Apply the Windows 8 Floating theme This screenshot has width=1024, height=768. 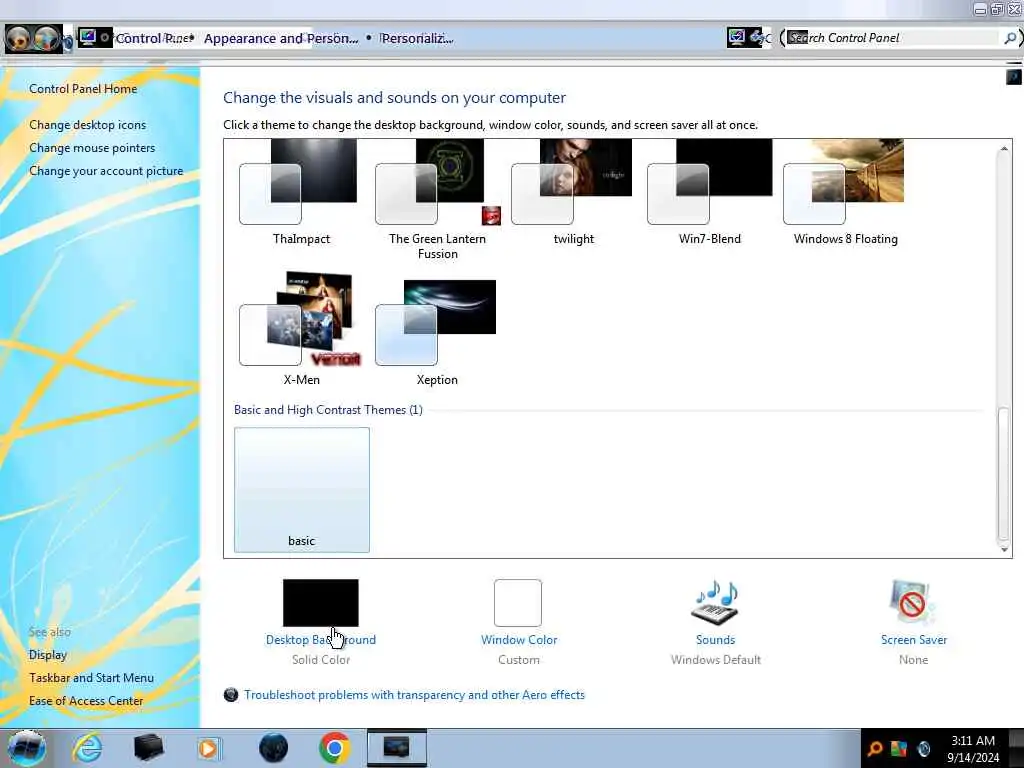845,193
